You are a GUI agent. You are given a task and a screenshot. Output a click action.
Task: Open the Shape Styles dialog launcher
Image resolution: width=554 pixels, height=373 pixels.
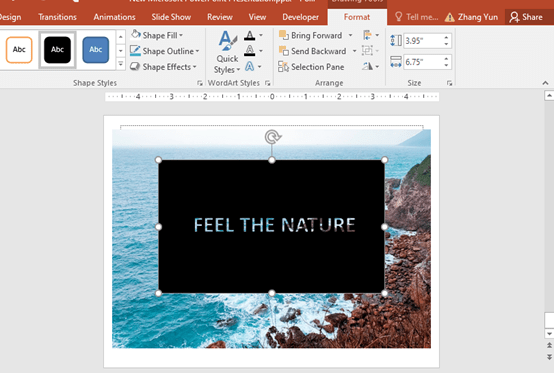coord(200,83)
